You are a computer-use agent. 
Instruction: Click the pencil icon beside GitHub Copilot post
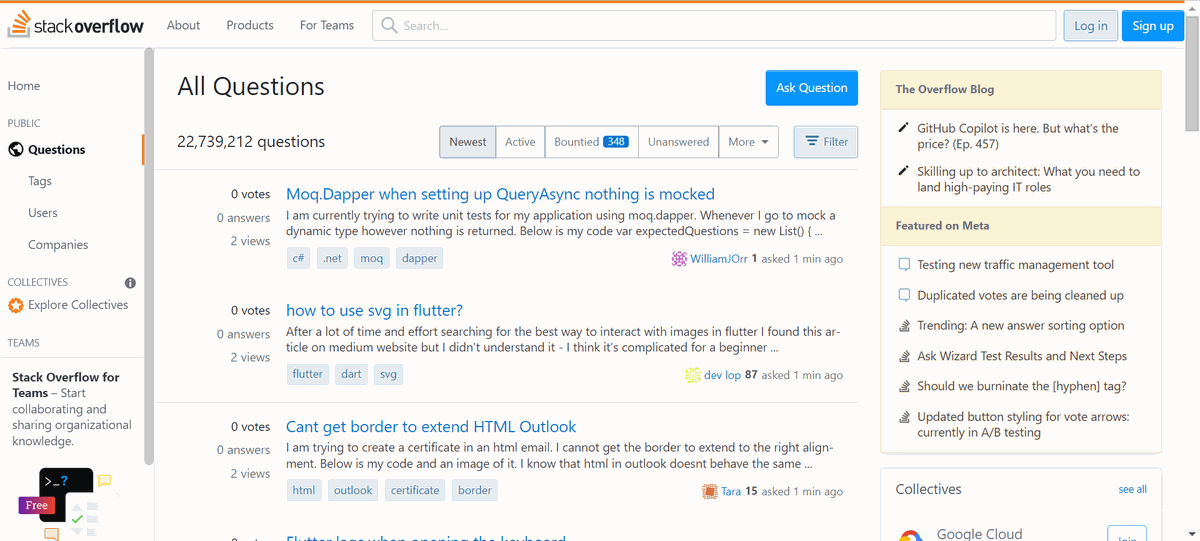(904, 128)
